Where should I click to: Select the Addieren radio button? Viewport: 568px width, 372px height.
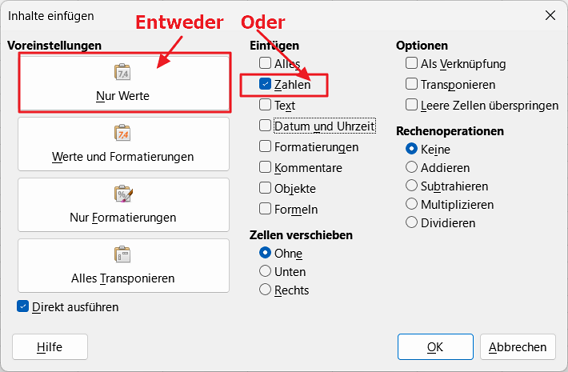pyautogui.click(x=412, y=167)
